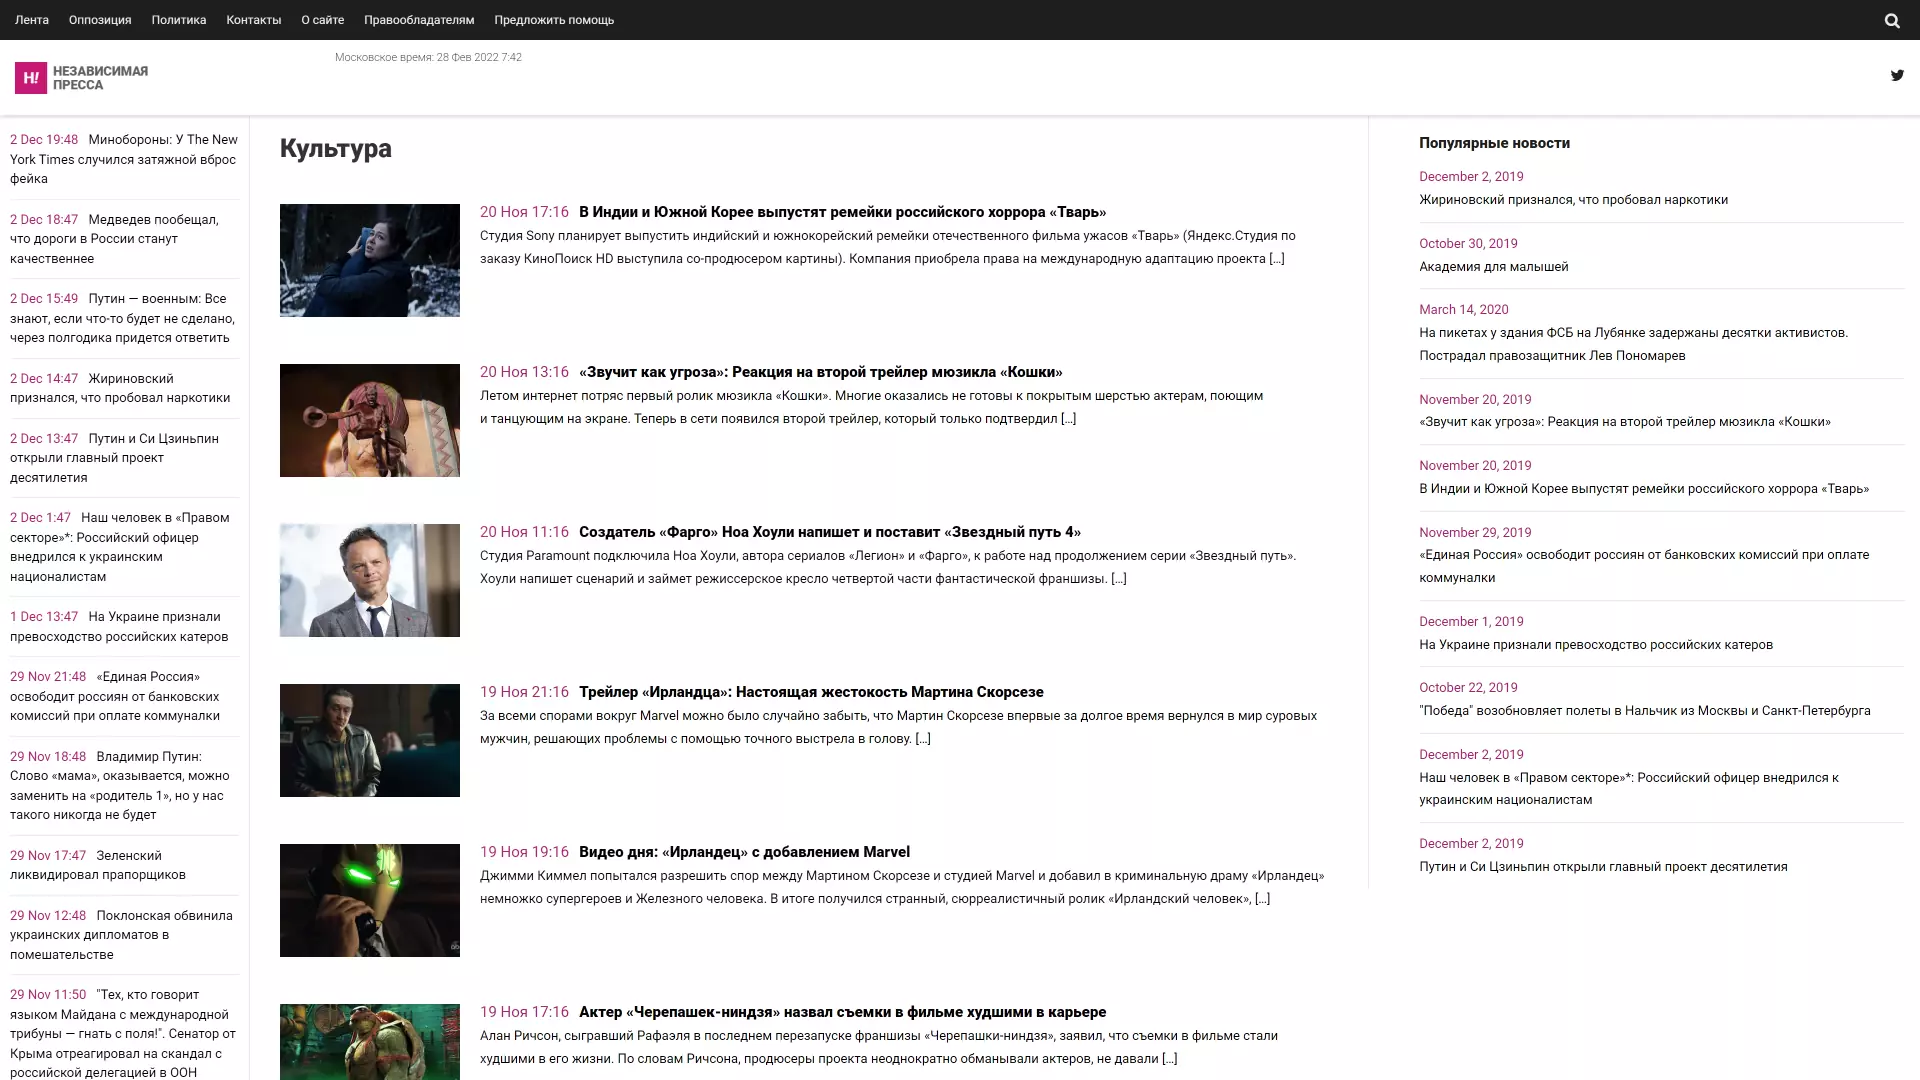Open popular news about пикетах у здания ФСБ
The width and height of the screenshot is (1920, 1080).
pos(1633,344)
